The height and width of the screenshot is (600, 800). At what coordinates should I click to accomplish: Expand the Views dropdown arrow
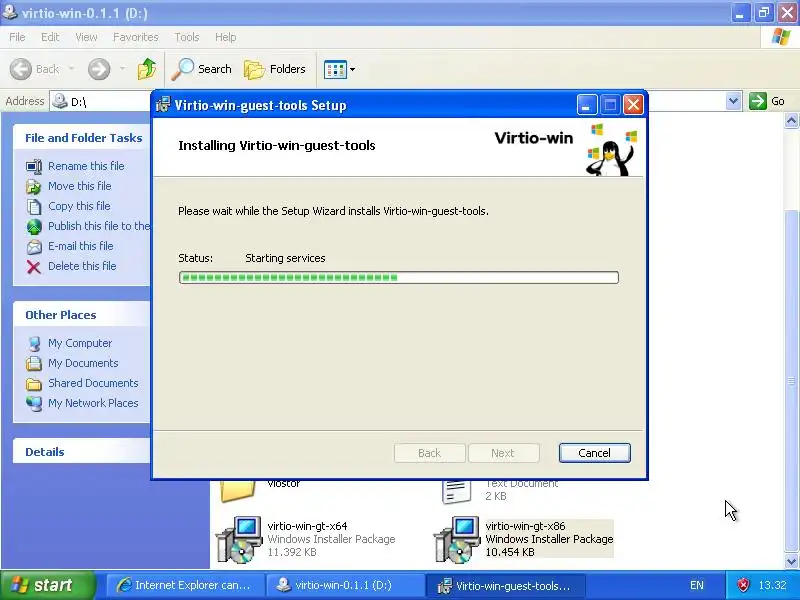pyautogui.click(x=352, y=69)
